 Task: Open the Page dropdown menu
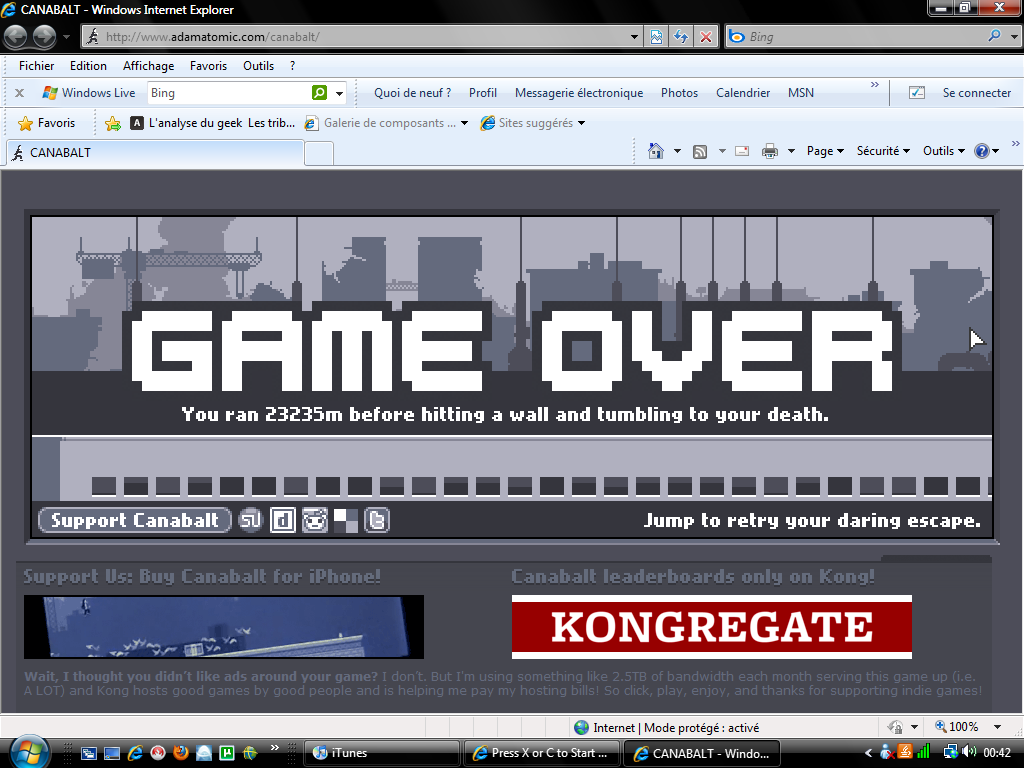825,151
